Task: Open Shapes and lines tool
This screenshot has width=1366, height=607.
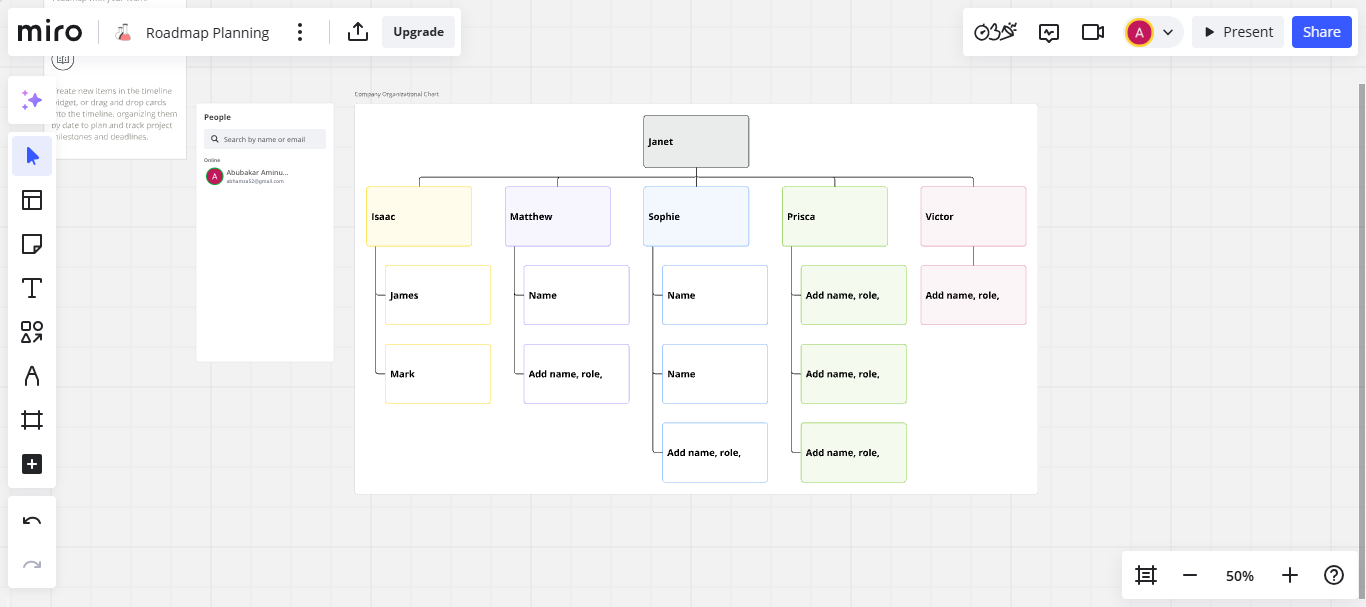Action: pos(32,332)
